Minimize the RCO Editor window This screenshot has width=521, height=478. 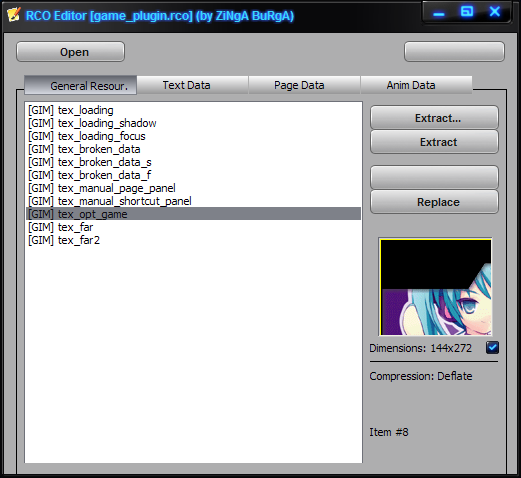[x=438, y=13]
